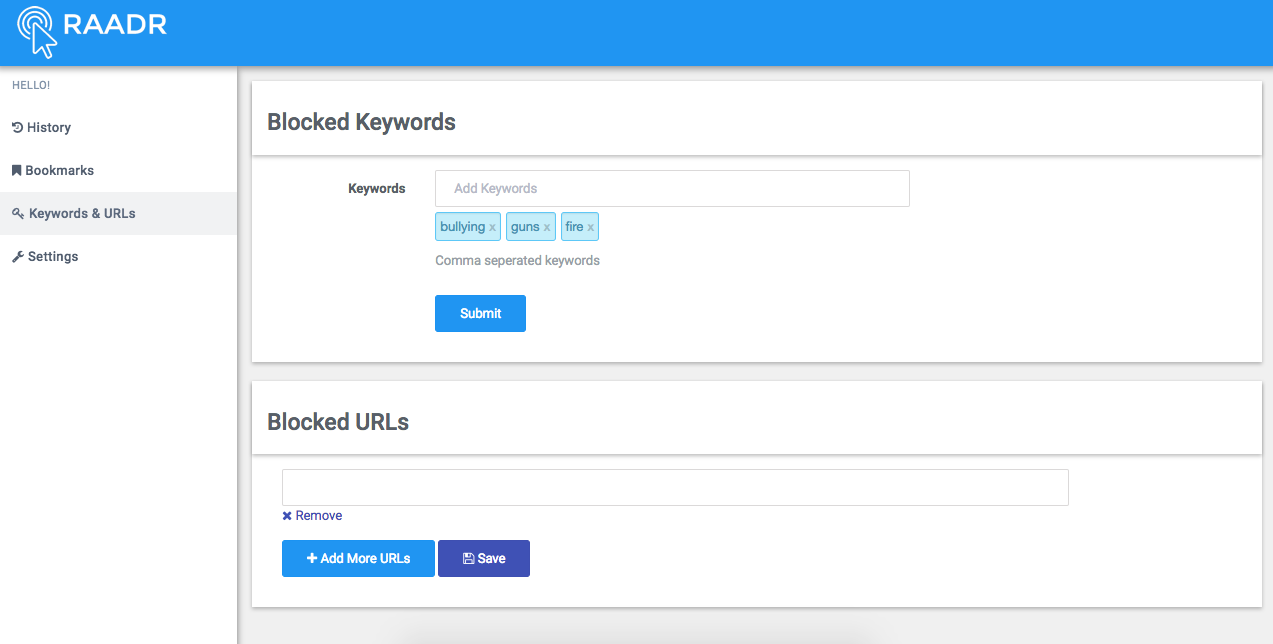1273x644 pixels.
Task: Click the empty Blocked URLs text field
Action: coord(675,488)
